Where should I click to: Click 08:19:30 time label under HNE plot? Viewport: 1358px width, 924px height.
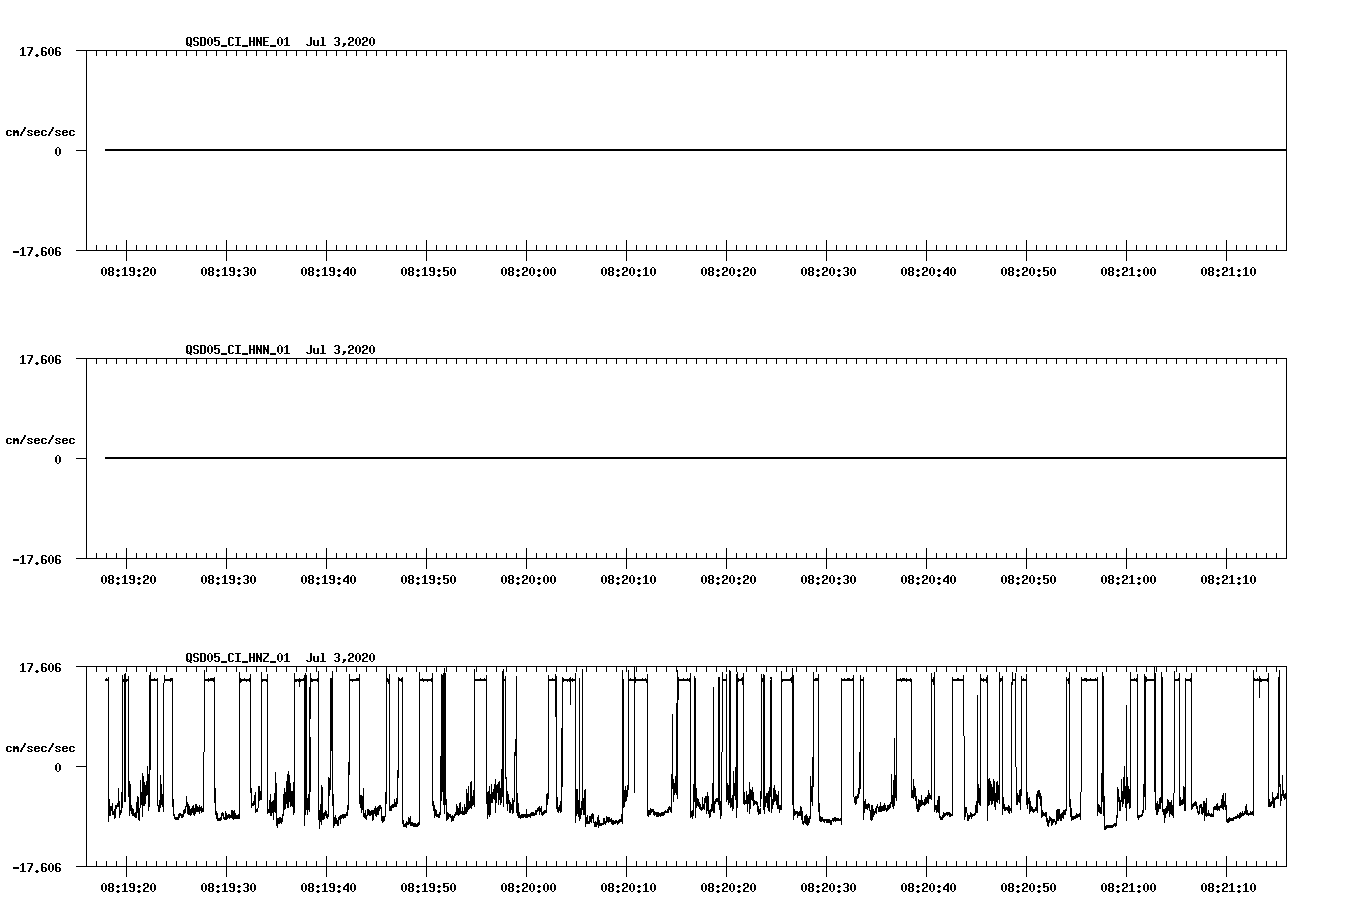coord(228,271)
